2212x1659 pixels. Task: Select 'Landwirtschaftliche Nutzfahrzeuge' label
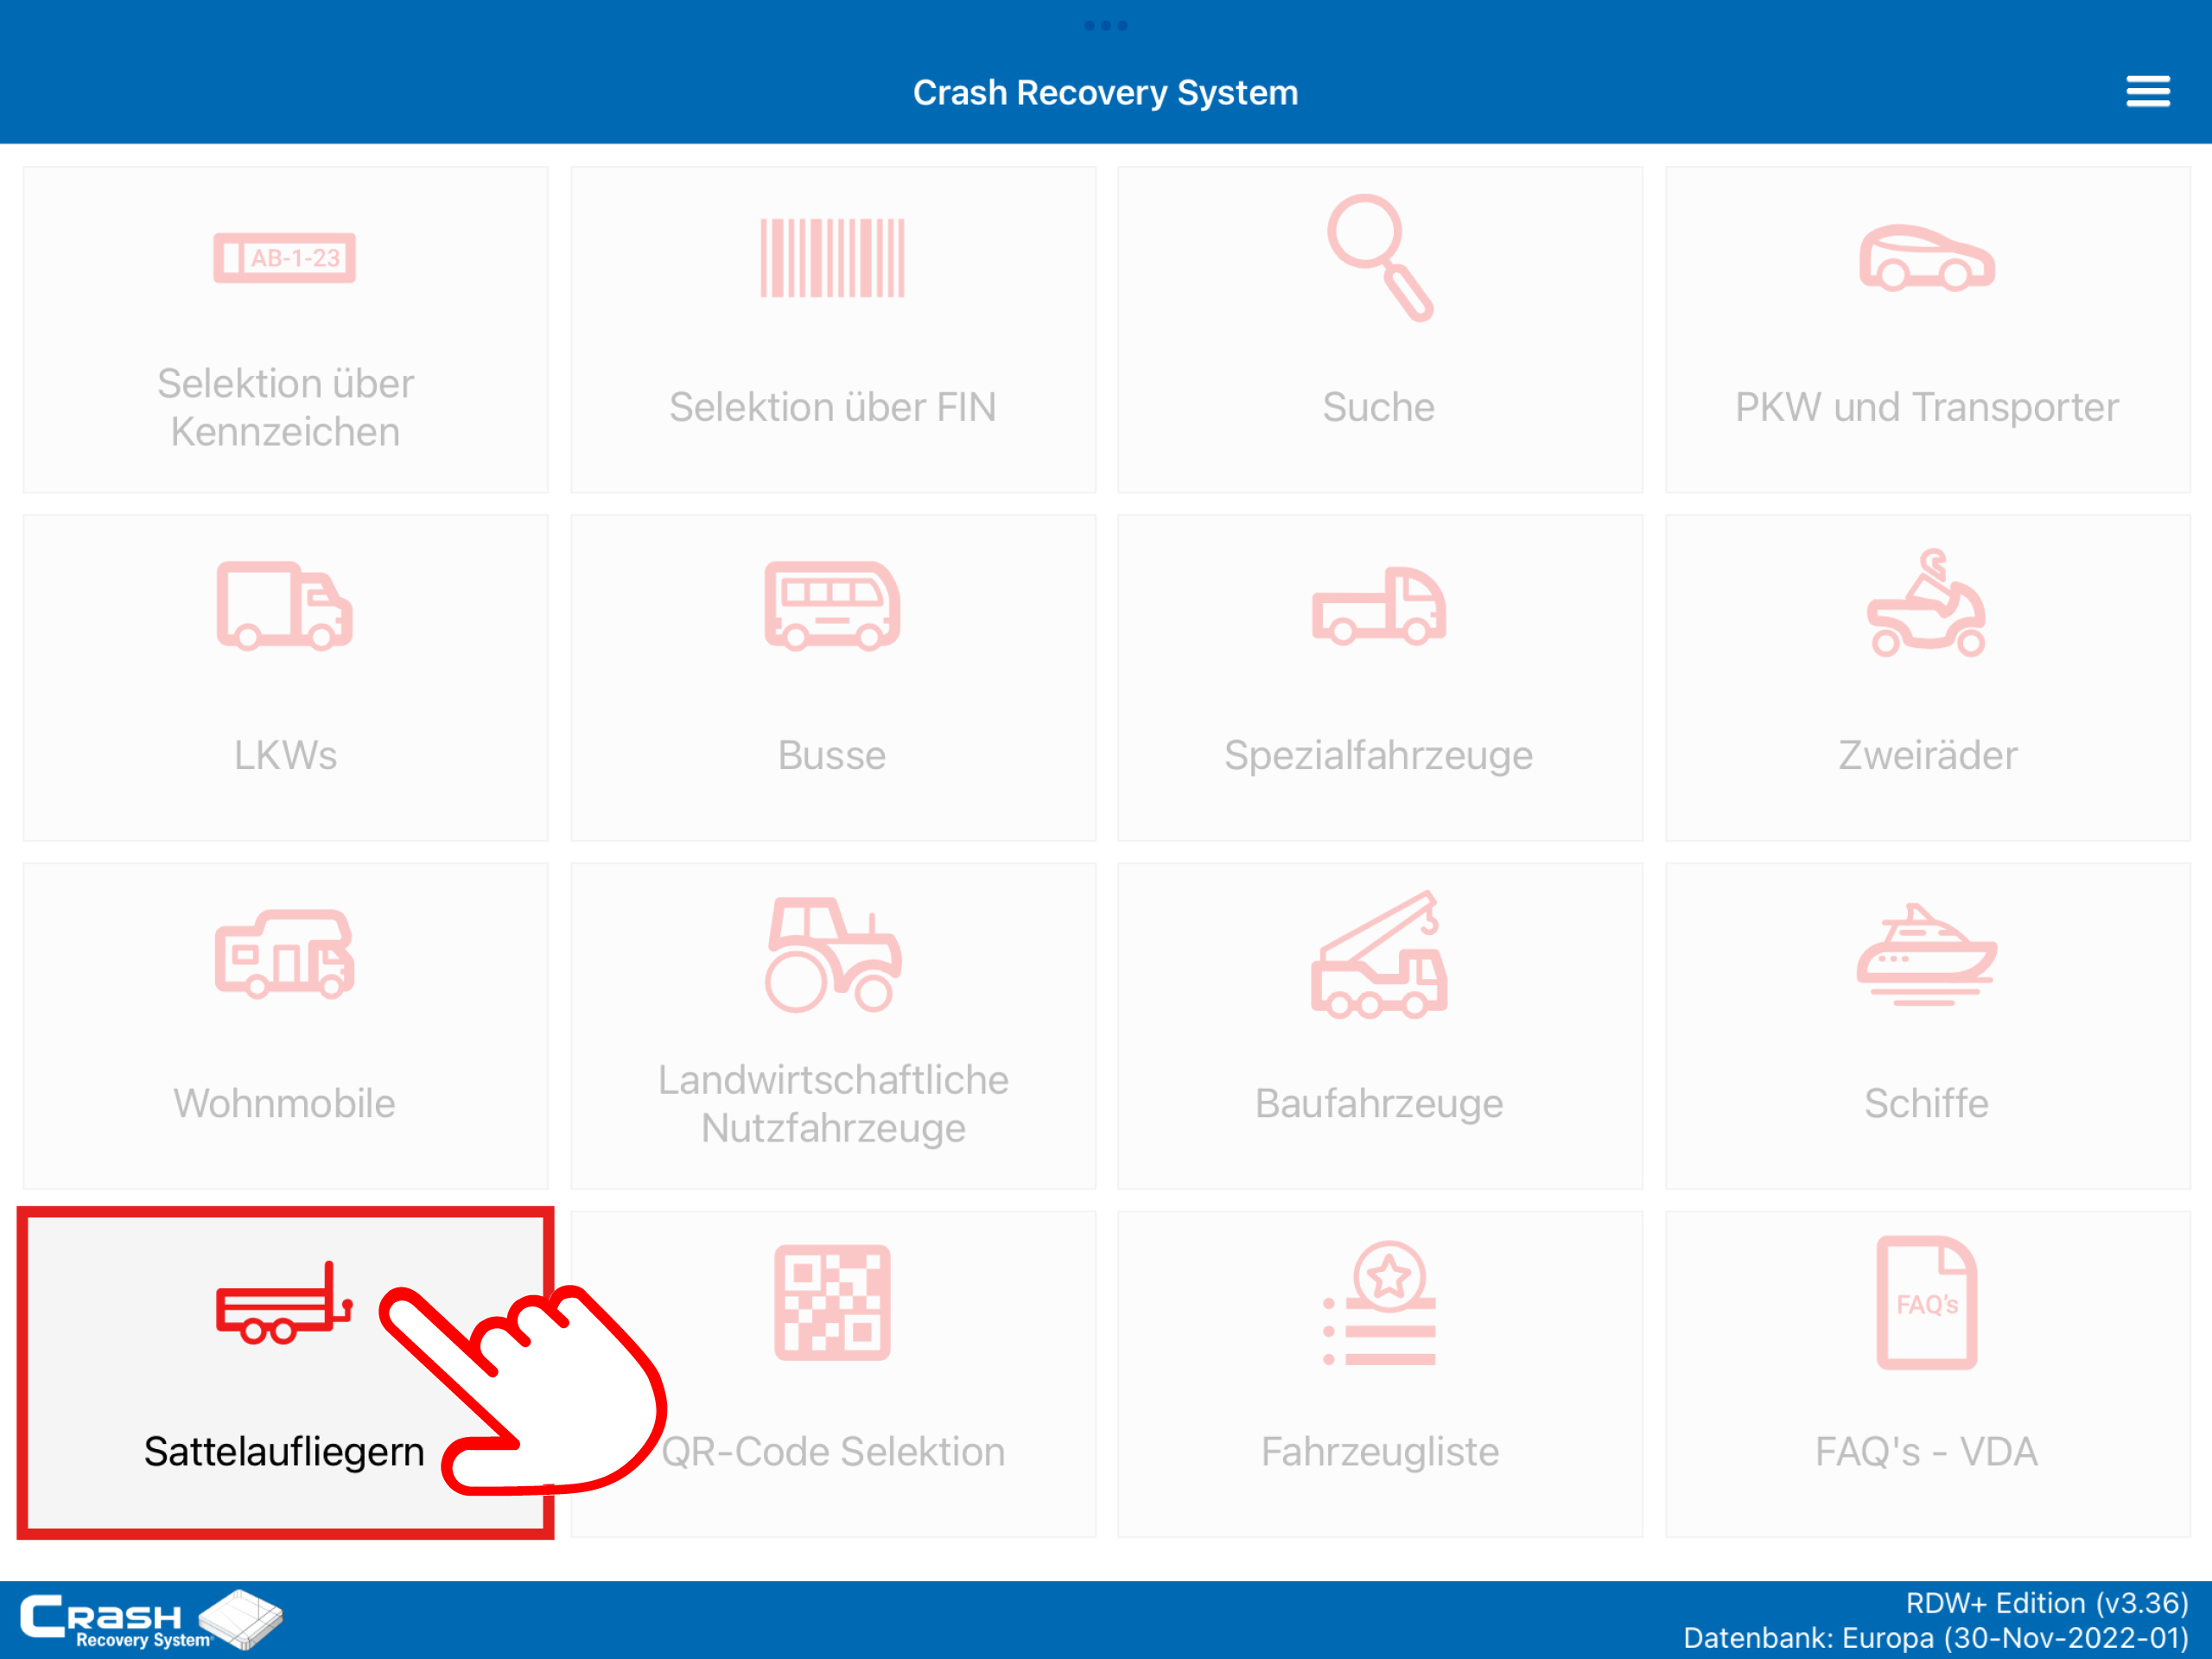pyautogui.click(x=832, y=1104)
